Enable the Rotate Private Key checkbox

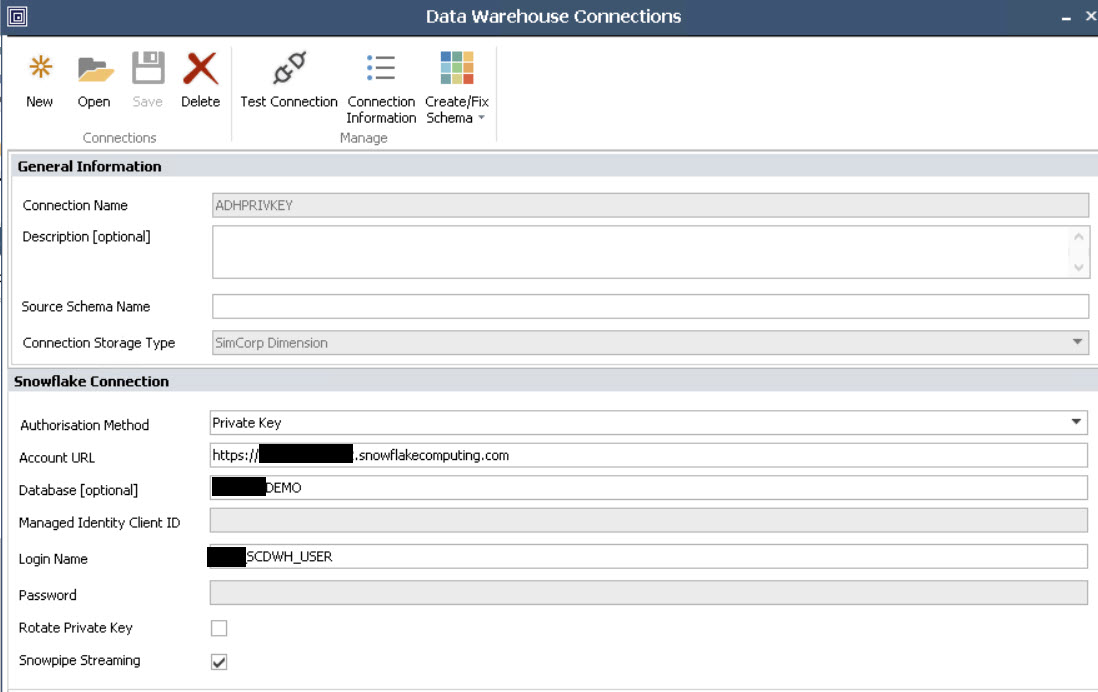[219, 628]
